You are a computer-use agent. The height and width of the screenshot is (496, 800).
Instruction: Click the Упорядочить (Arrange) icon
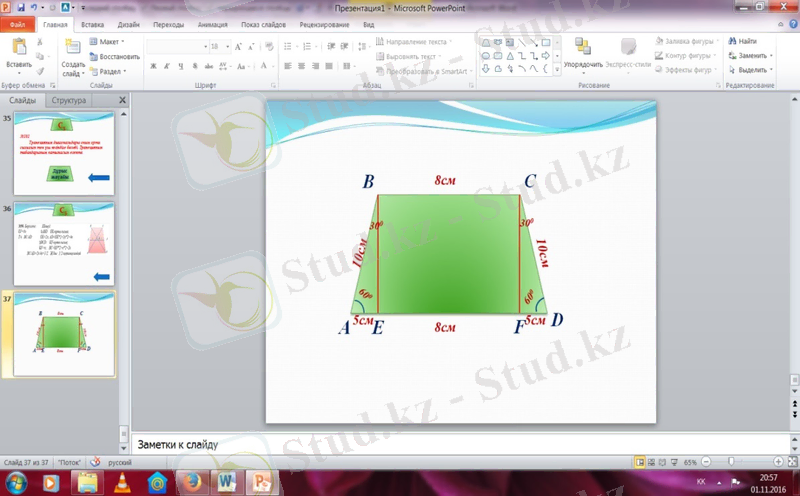pyautogui.click(x=582, y=49)
